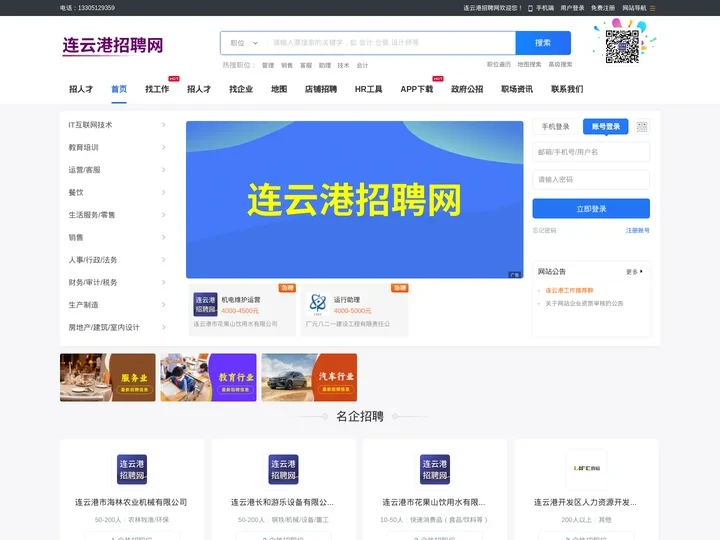Screen dimensions: 720x540
Task: Open 地图 navigation item
Action: pyautogui.click(x=279, y=89)
